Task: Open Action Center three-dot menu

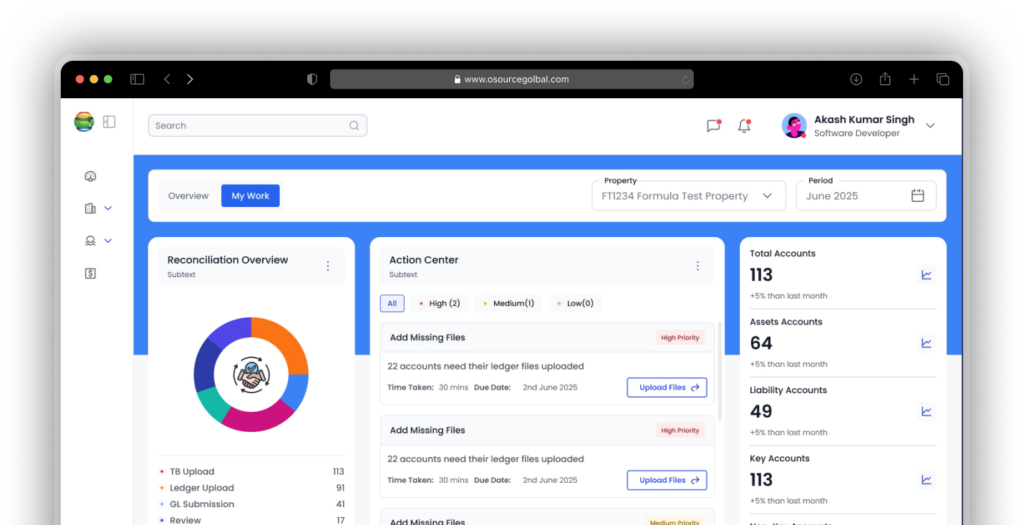Action: point(697,266)
